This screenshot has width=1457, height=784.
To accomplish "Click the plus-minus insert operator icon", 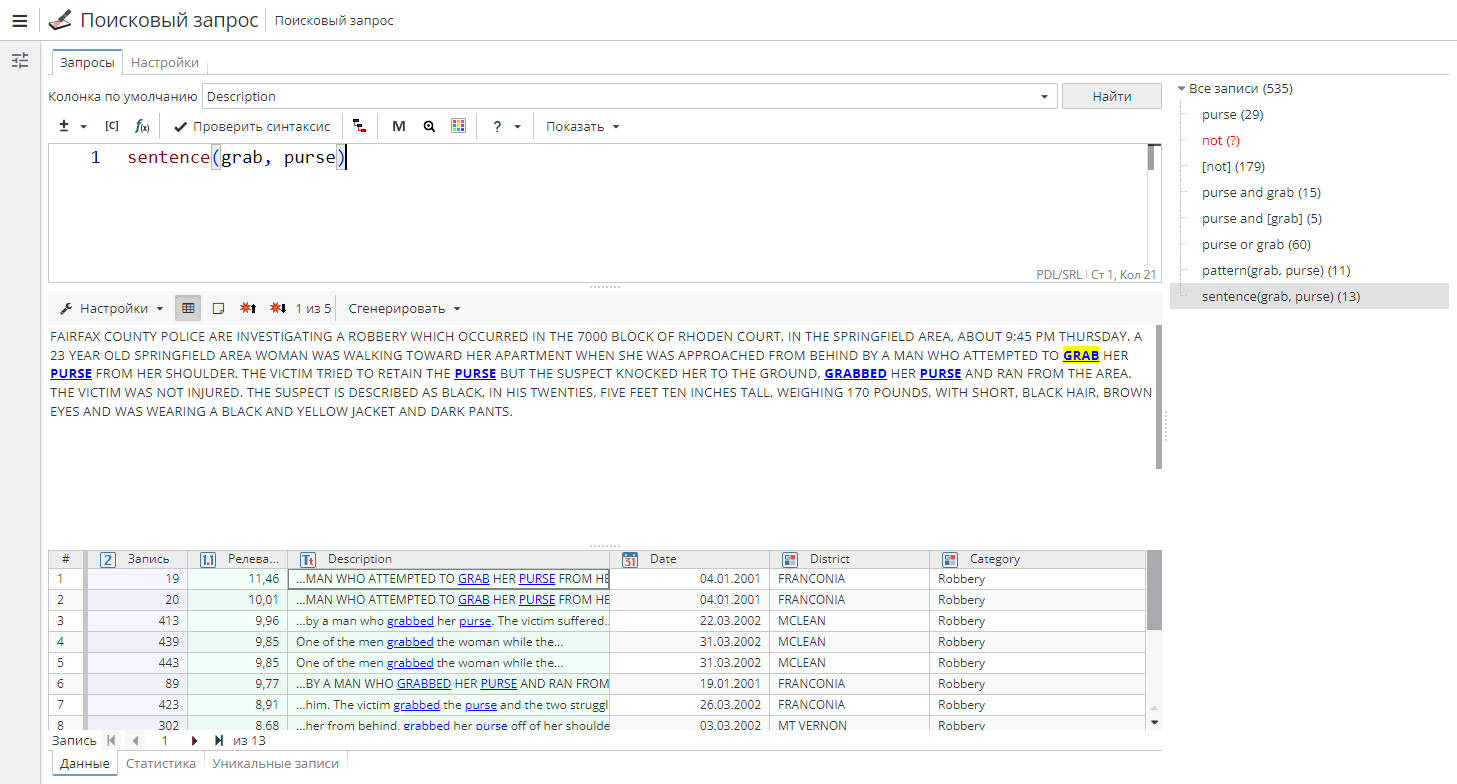I will 64,126.
